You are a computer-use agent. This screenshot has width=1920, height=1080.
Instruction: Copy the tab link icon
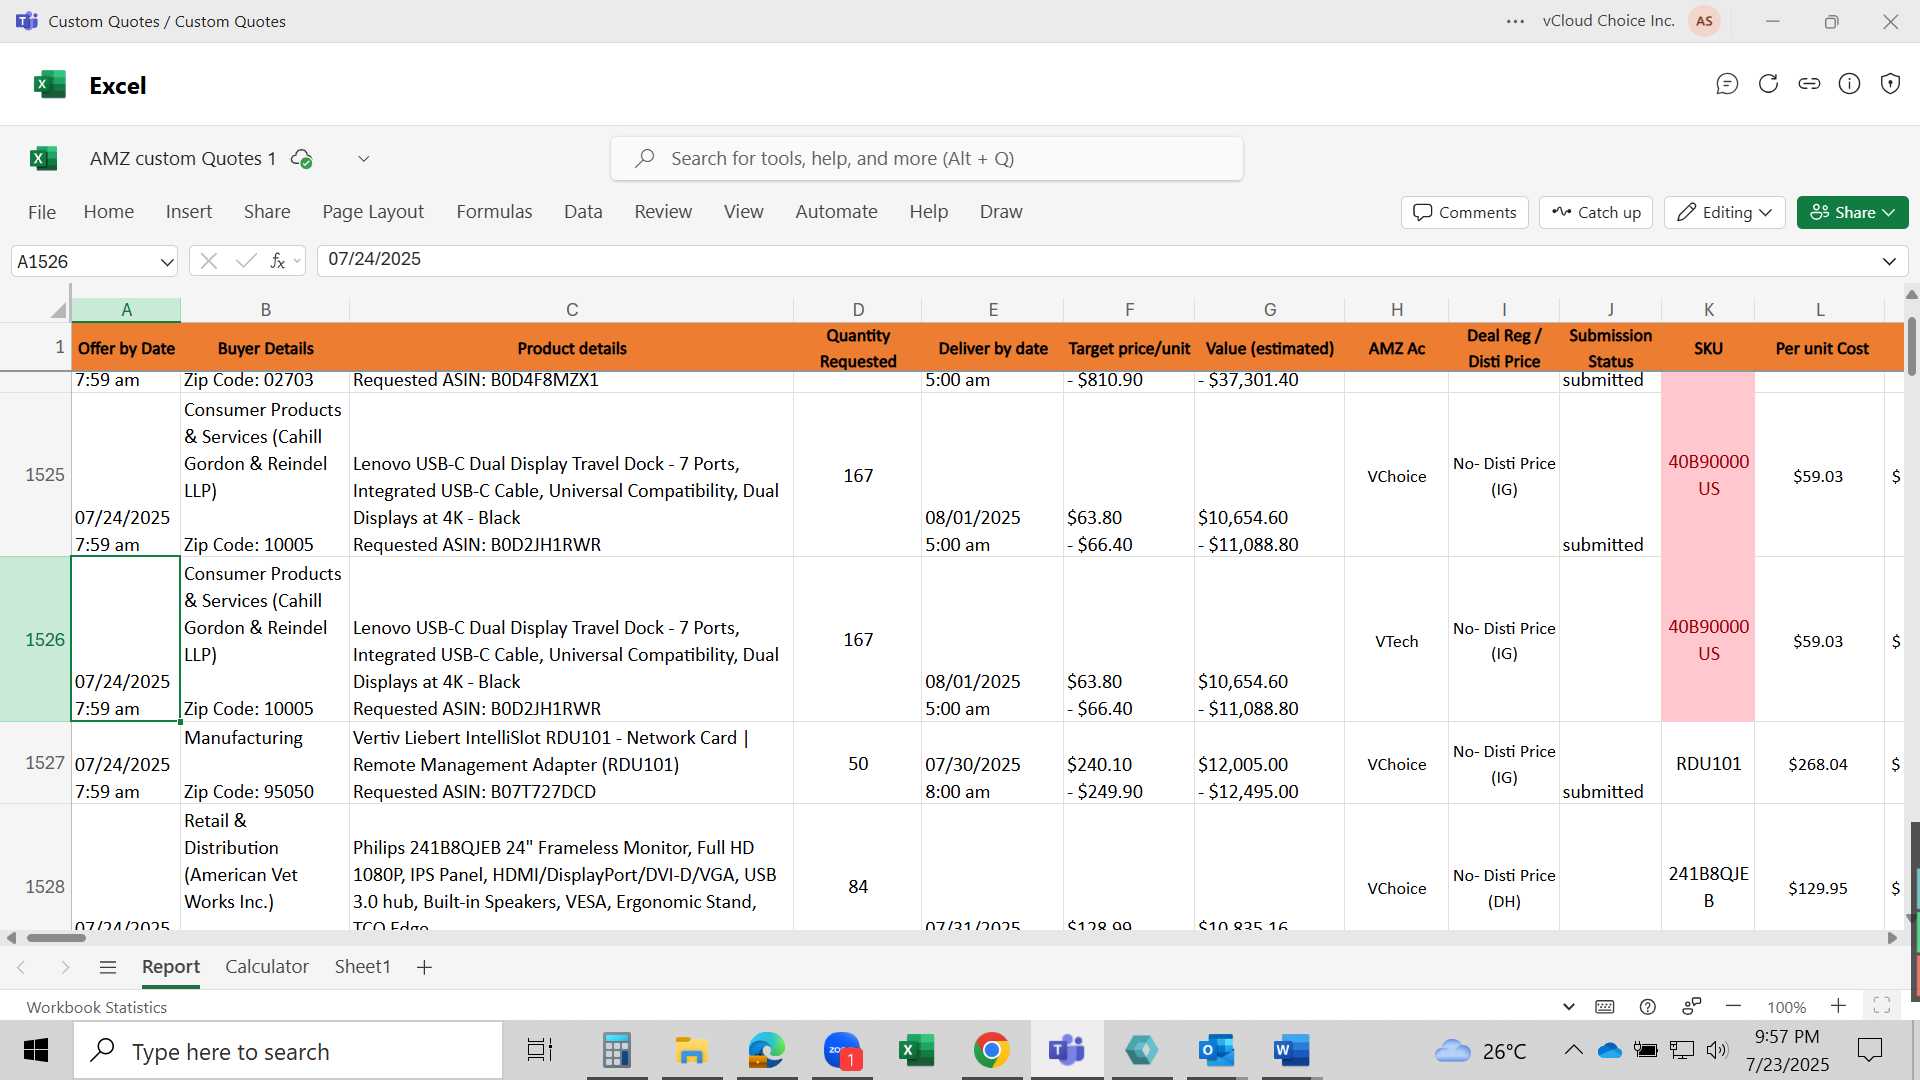click(x=1809, y=84)
